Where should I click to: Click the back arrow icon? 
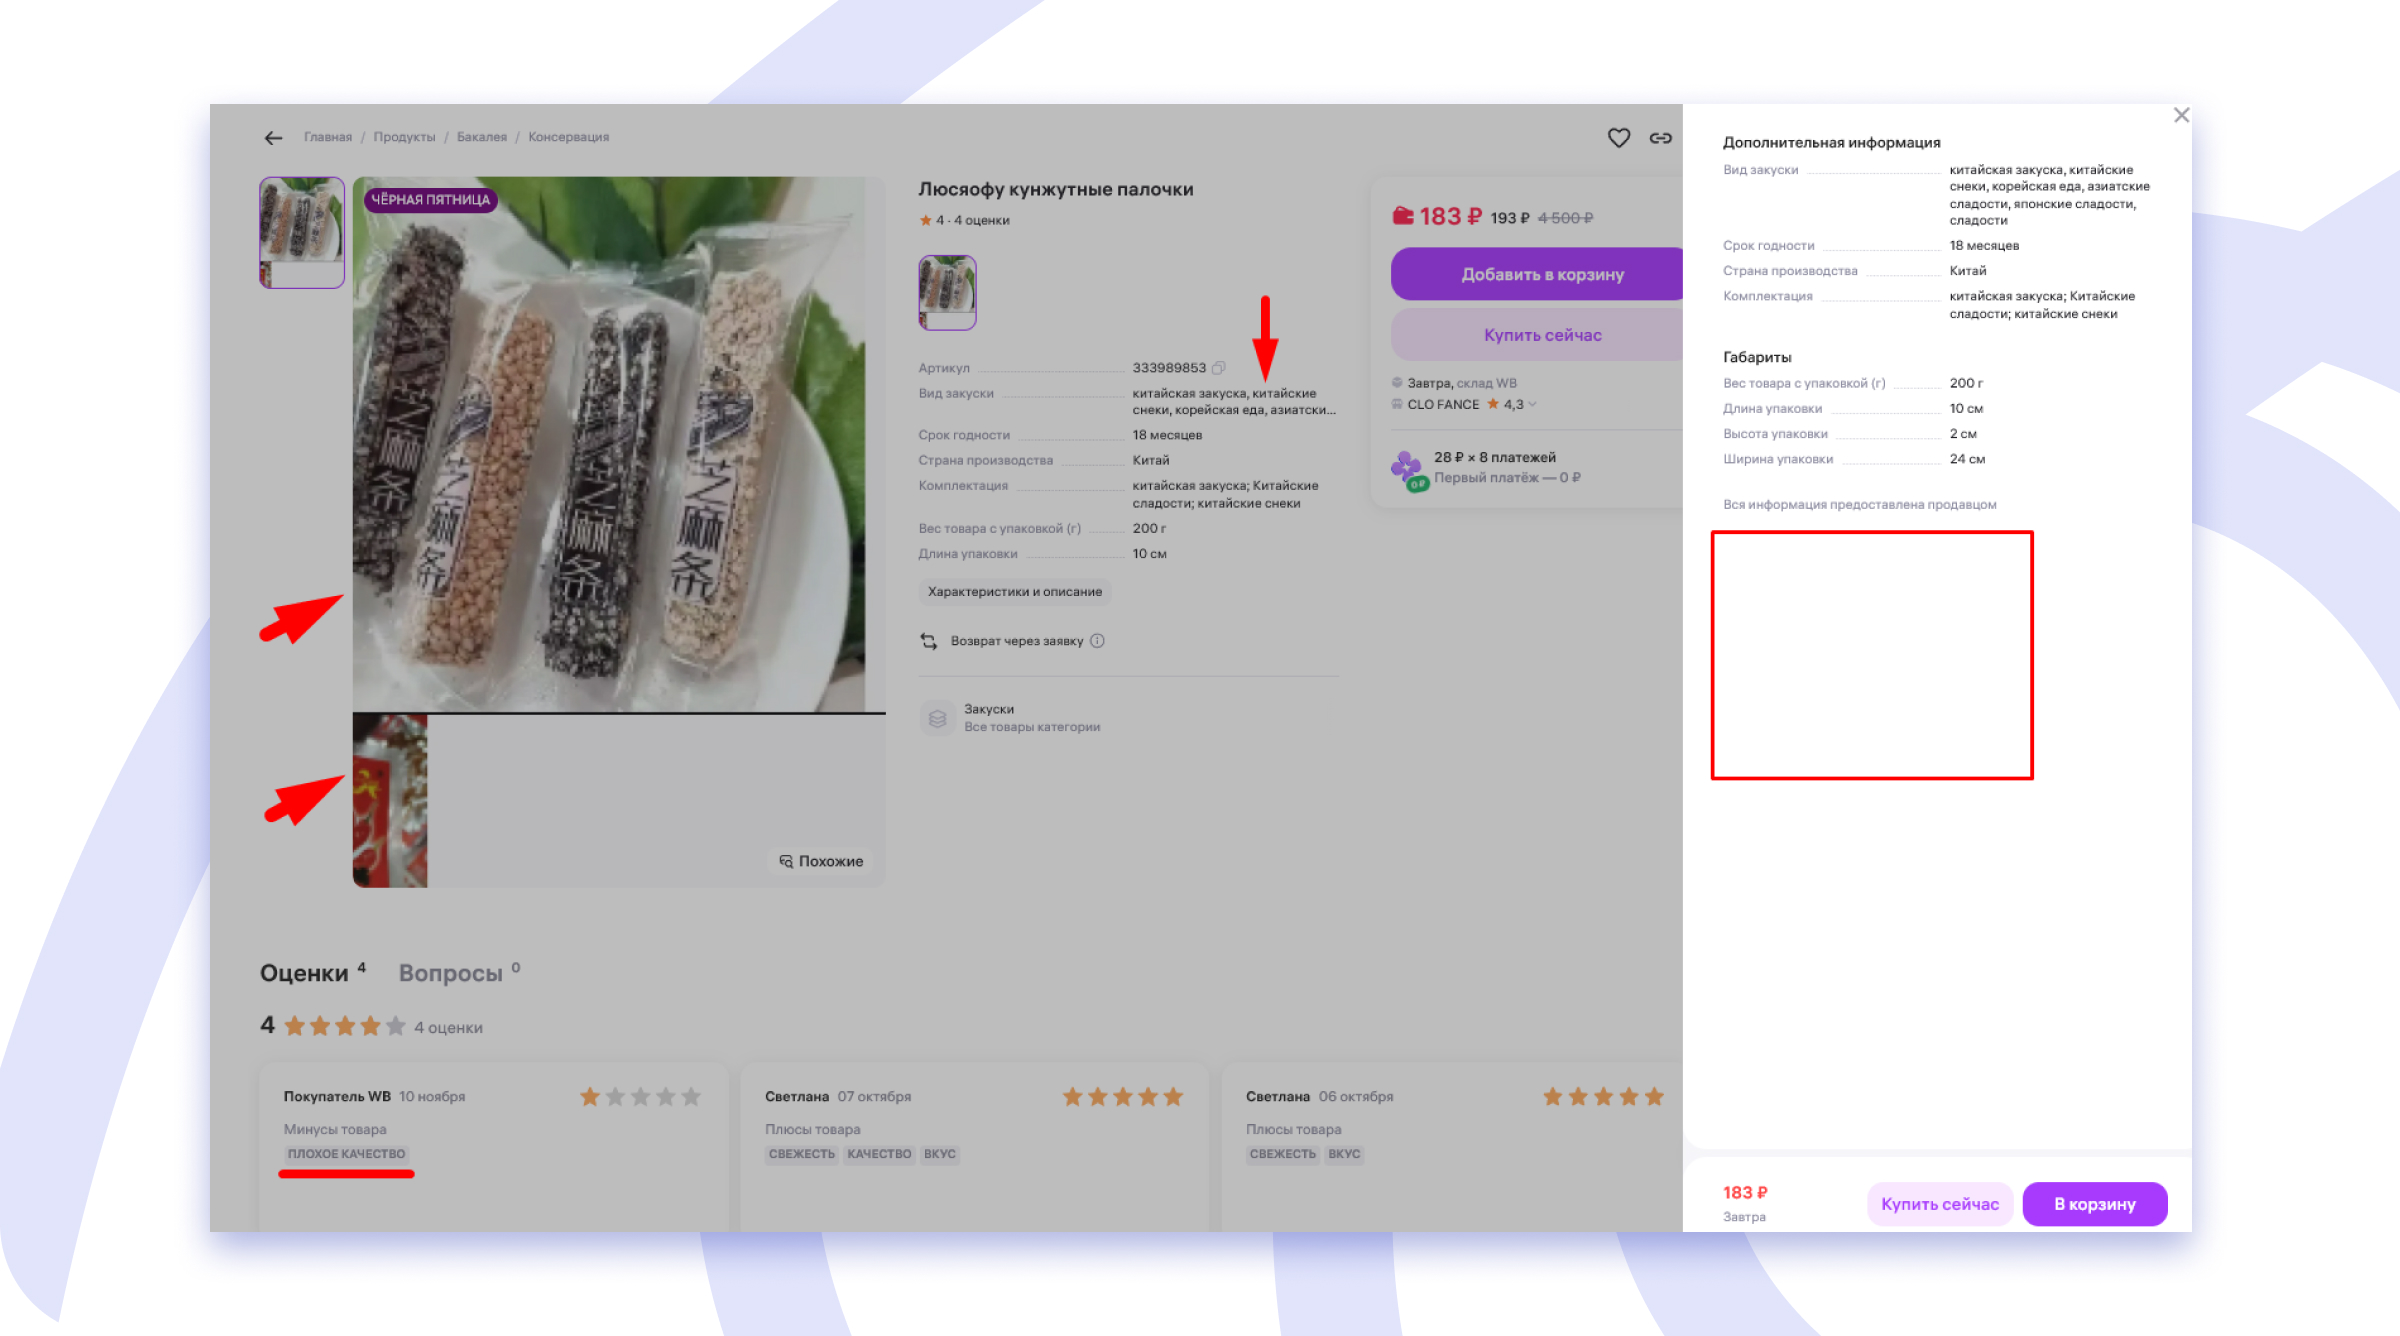coord(273,138)
